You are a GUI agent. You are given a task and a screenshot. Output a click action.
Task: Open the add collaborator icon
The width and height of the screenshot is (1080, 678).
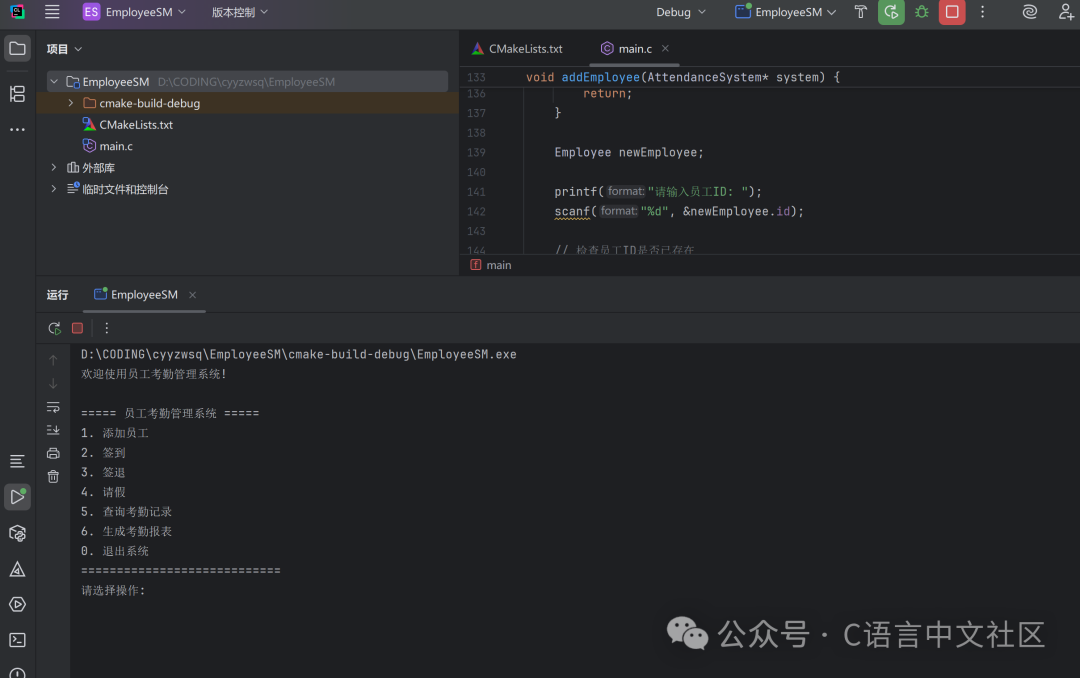[1066, 12]
